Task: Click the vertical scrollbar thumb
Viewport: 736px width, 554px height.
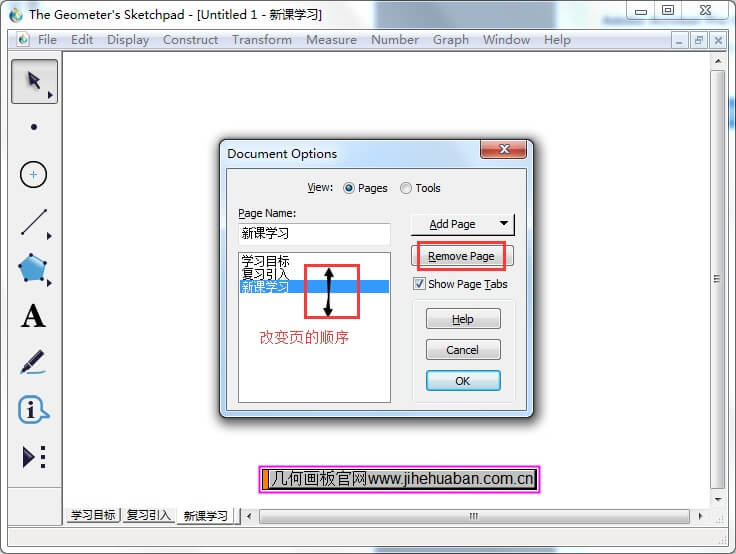Action: pos(718,279)
